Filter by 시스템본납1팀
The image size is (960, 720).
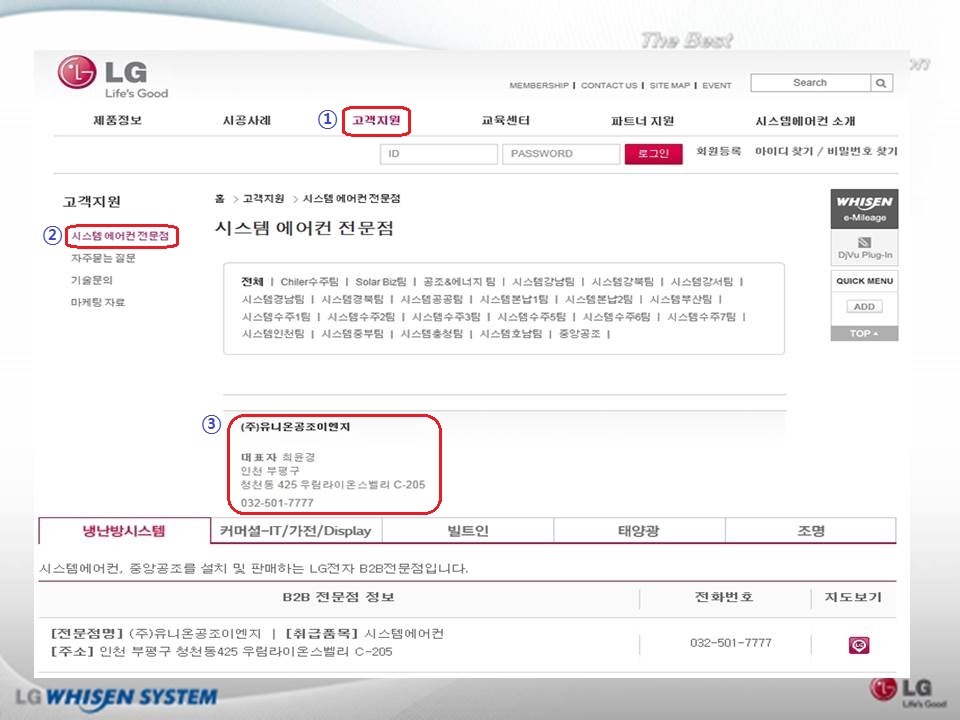click(514, 299)
